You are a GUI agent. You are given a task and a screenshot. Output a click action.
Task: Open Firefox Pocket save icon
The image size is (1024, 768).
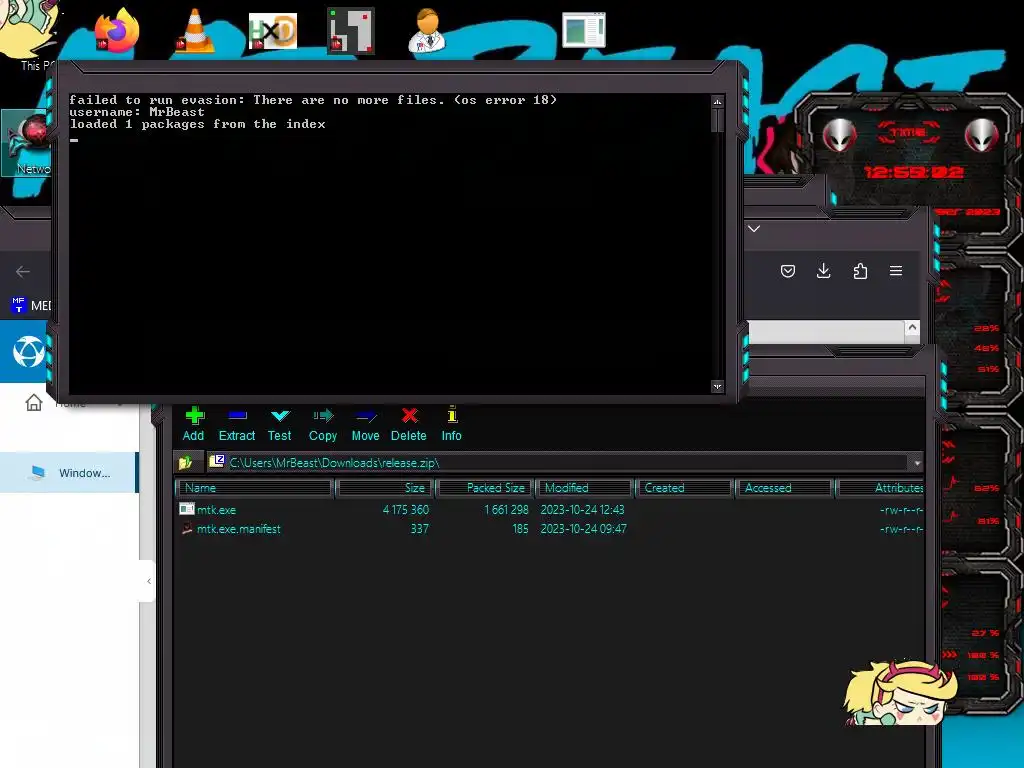pyautogui.click(x=788, y=271)
